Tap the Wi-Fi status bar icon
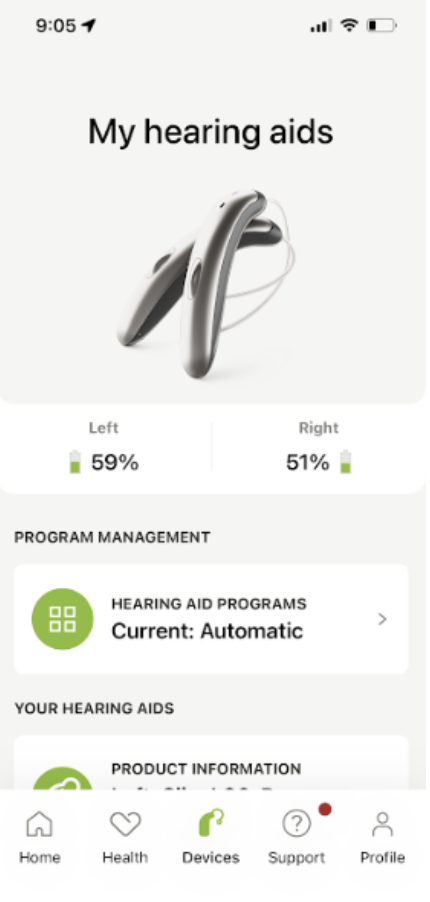 click(349, 25)
